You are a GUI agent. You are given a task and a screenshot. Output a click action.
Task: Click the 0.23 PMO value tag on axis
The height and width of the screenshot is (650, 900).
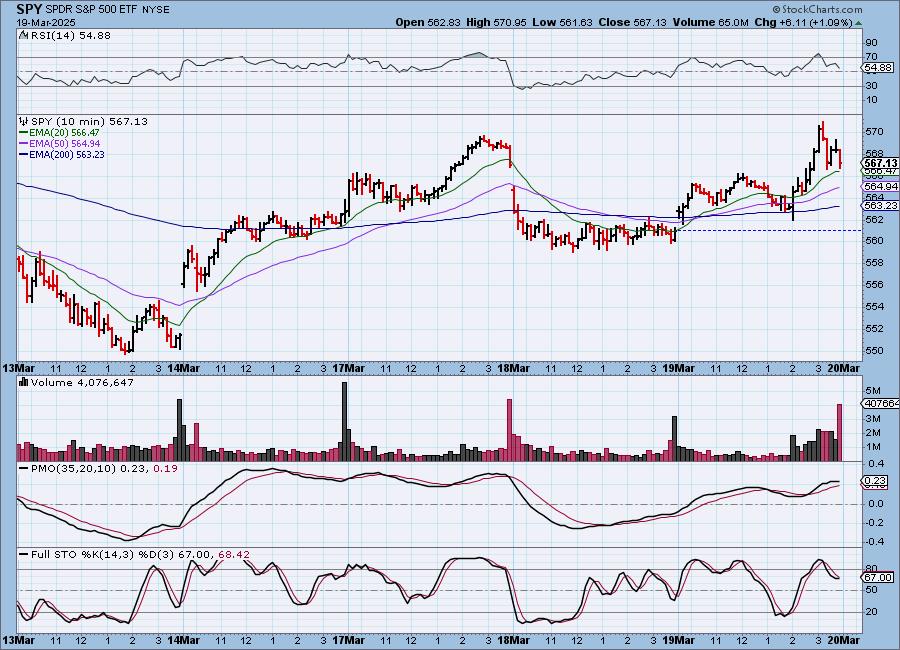click(876, 481)
